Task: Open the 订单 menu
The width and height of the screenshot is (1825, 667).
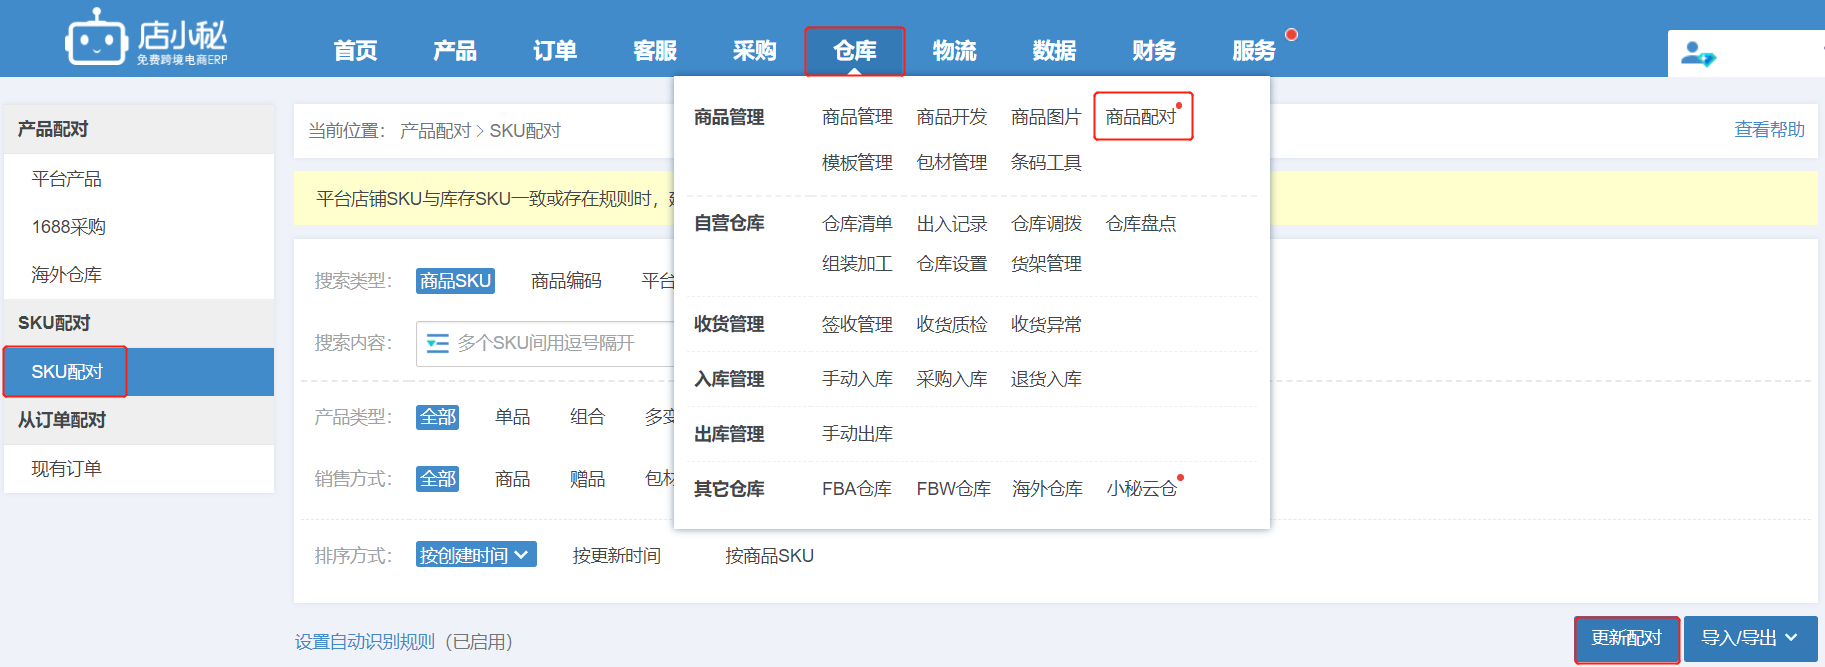Action: [x=555, y=50]
